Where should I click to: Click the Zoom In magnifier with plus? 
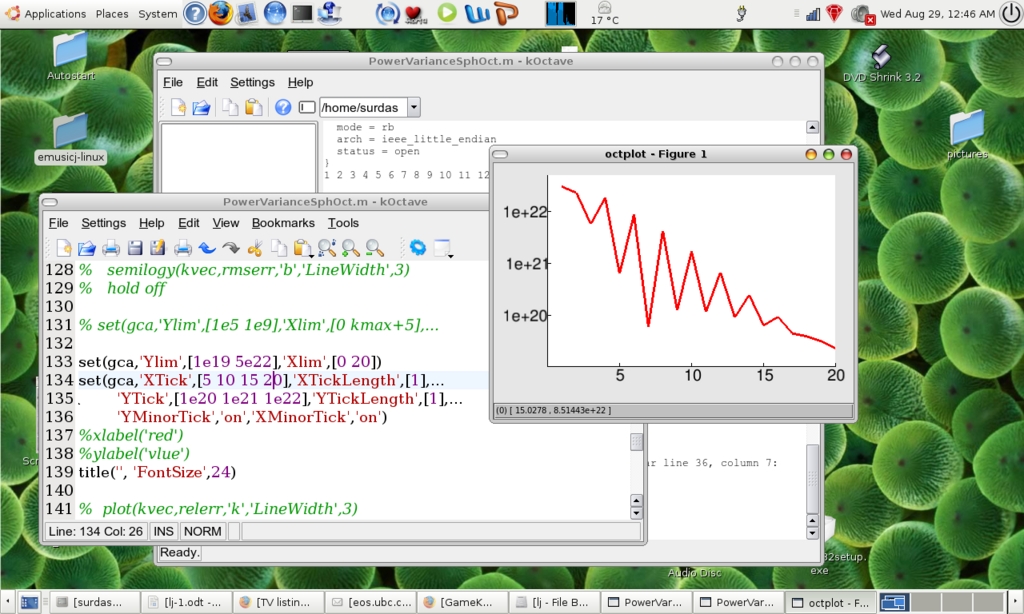(x=351, y=248)
